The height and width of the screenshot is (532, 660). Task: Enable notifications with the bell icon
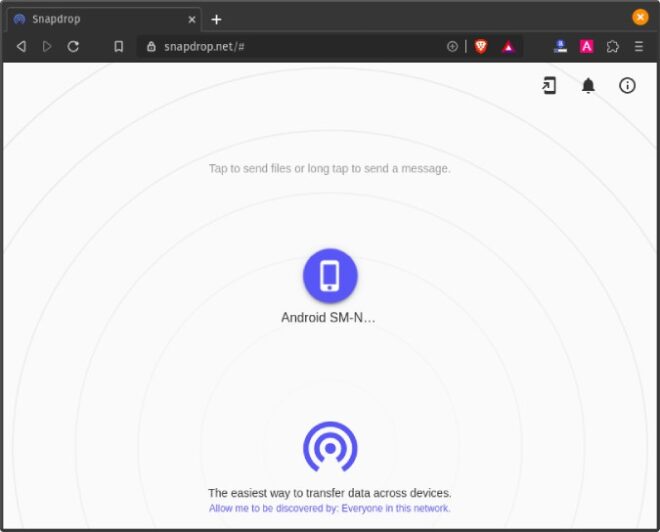[x=588, y=85]
